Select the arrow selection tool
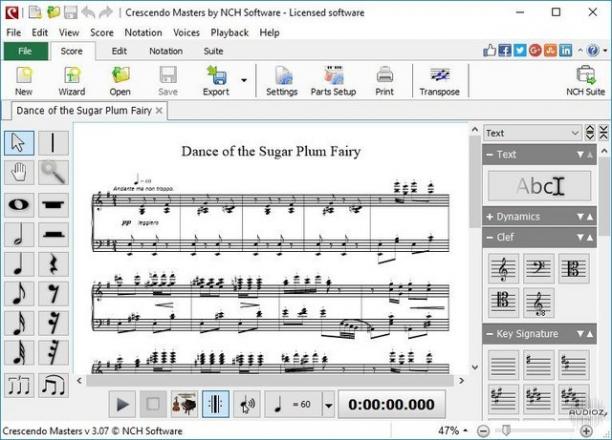Screen dimensions: 612x440 [x=19, y=143]
